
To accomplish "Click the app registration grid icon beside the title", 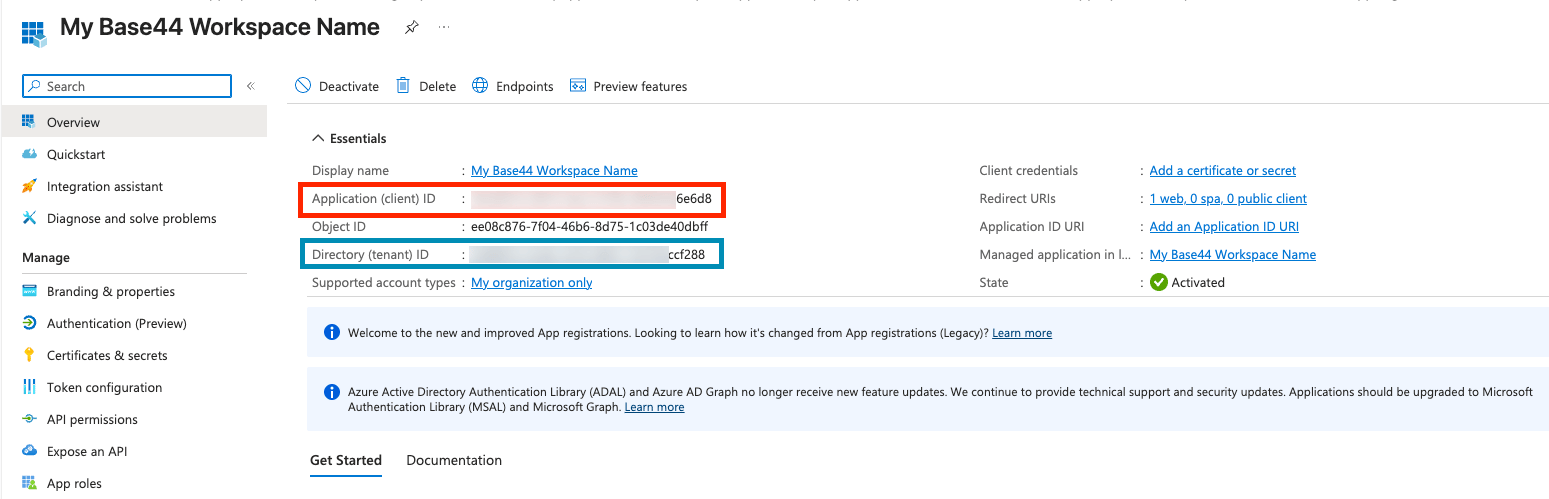I will click(35, 32).
